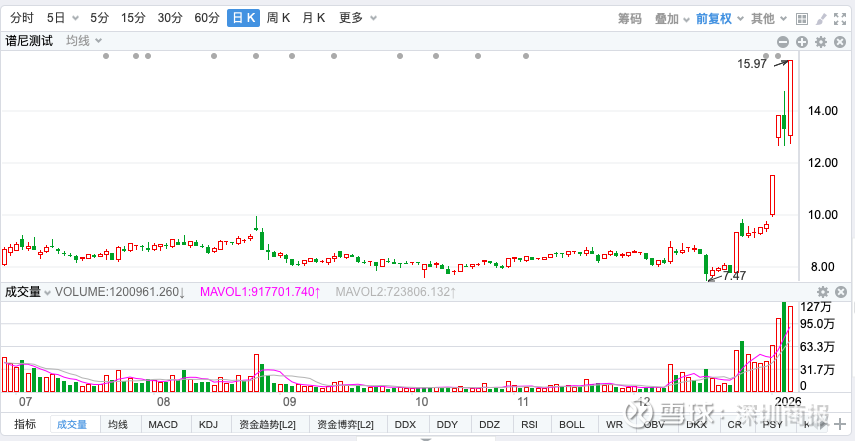Open the 资金博弈[L2] indicator tab
Viewport: 855px width, 441px height.
click(x=346, y=425)
